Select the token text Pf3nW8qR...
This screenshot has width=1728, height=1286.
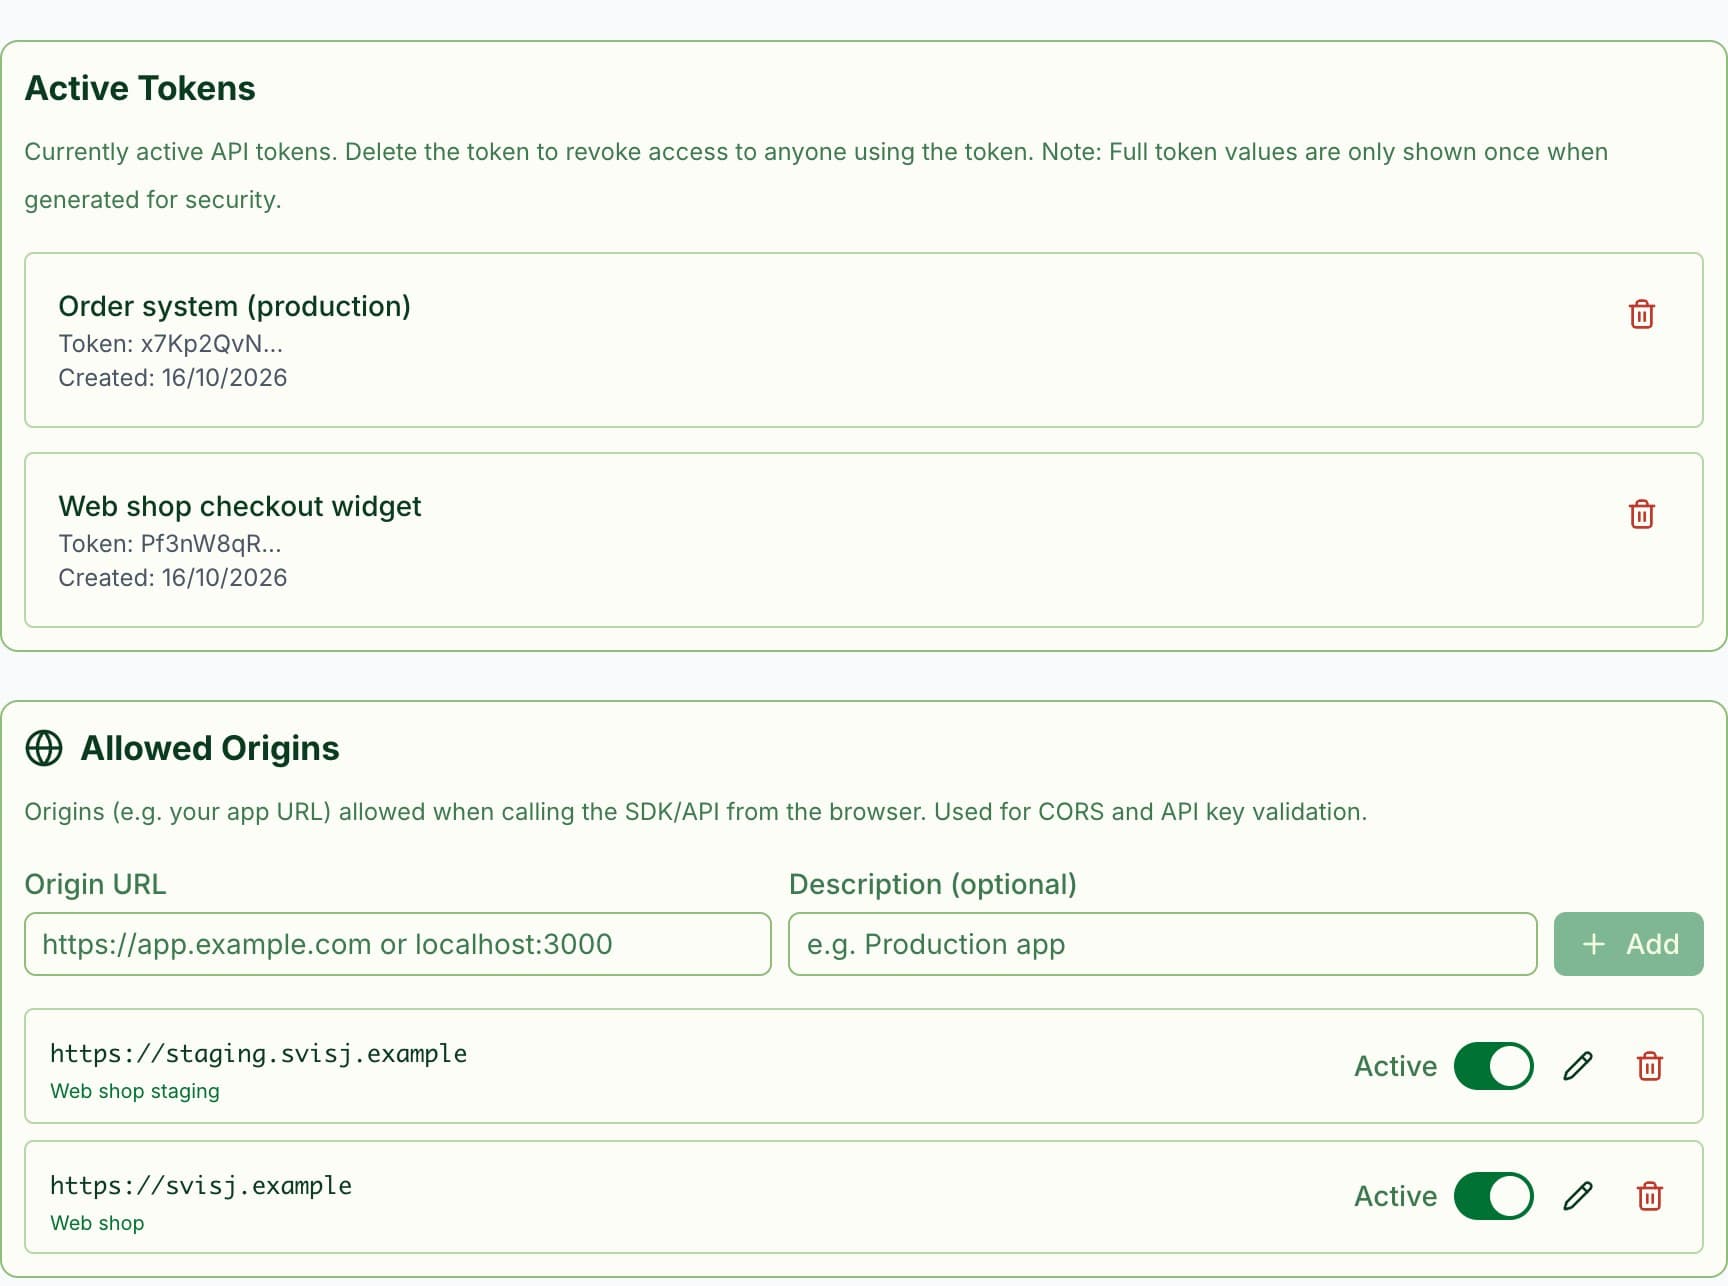pos(210,544)
